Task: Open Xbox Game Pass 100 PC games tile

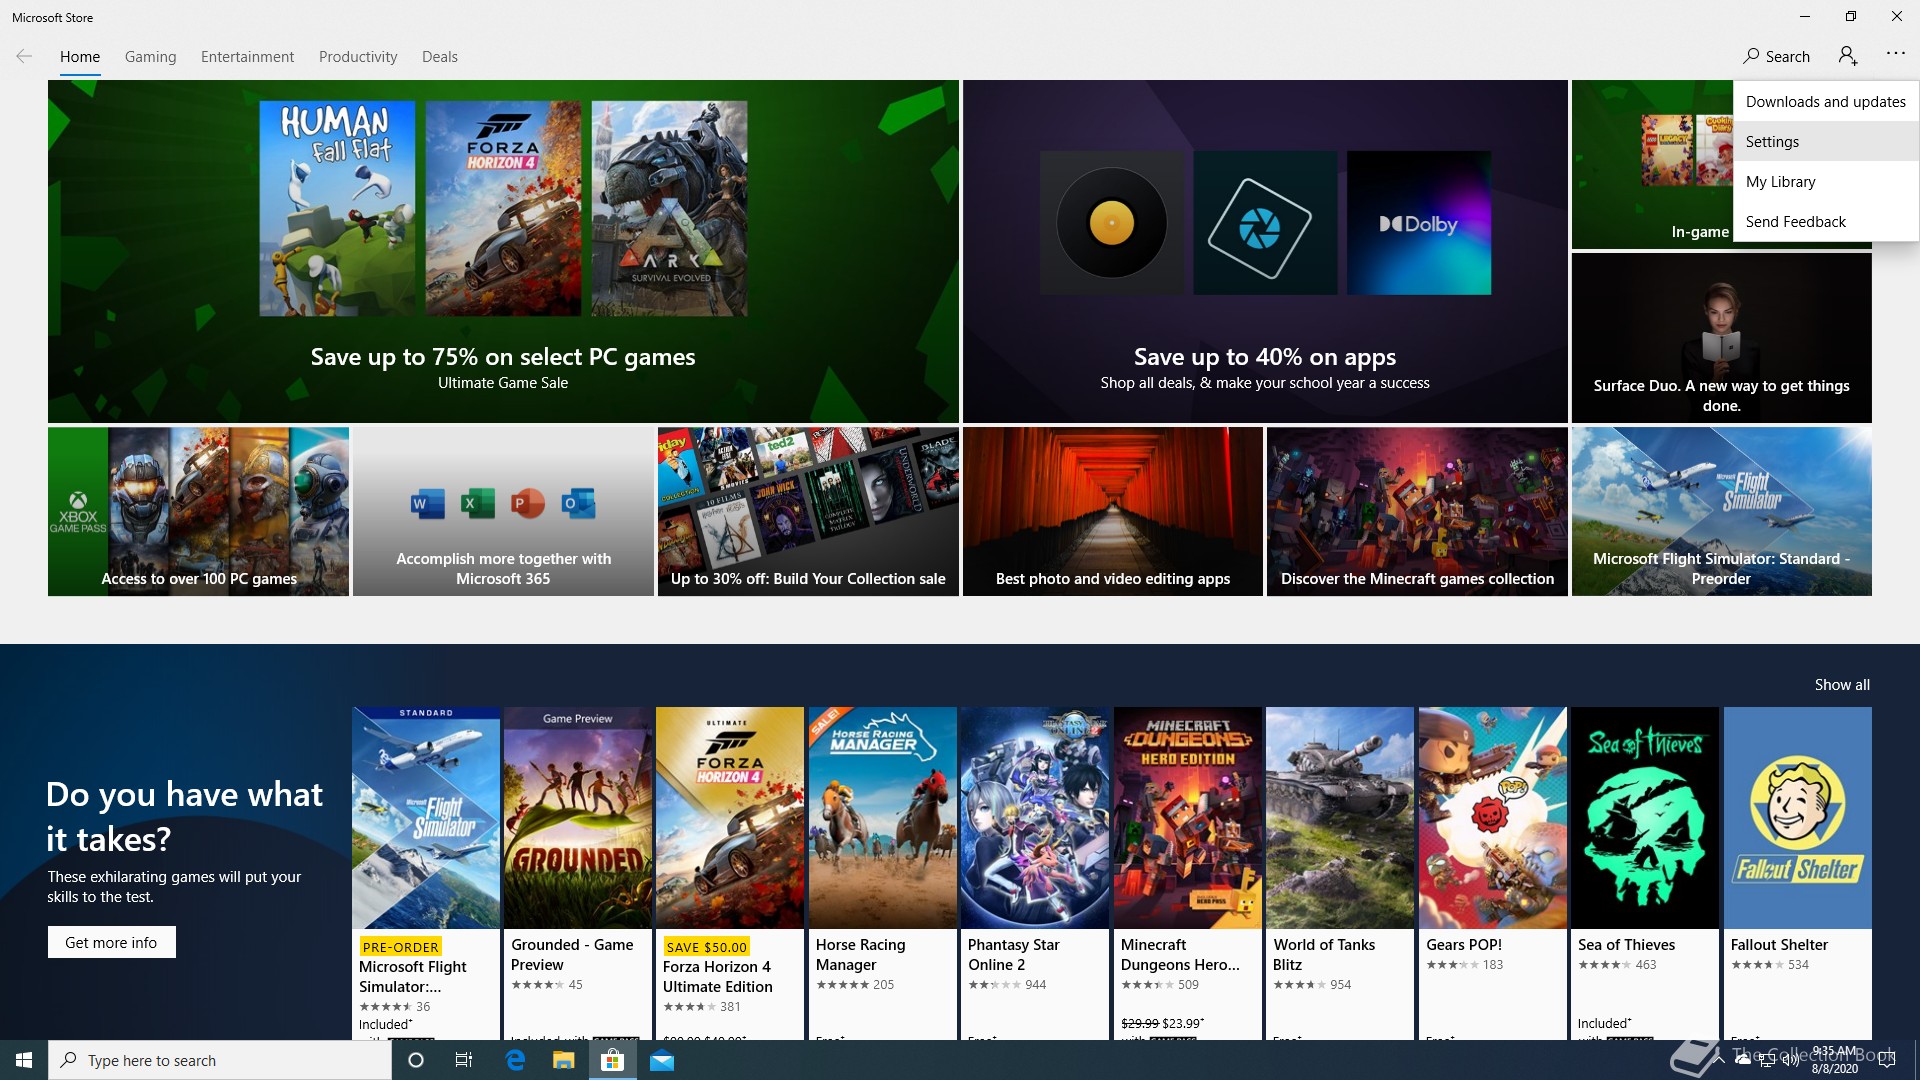Action: 198,512
